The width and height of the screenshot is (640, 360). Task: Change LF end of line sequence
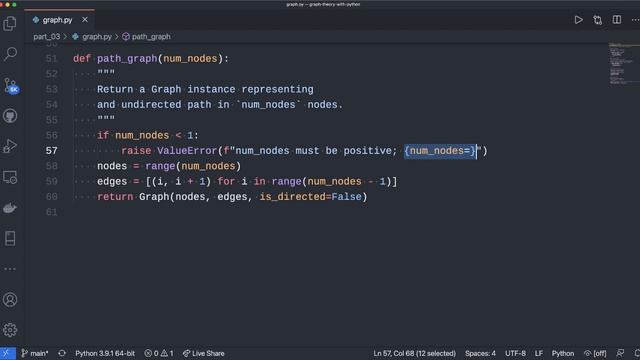pyautogui.click(x=539, y=353)
